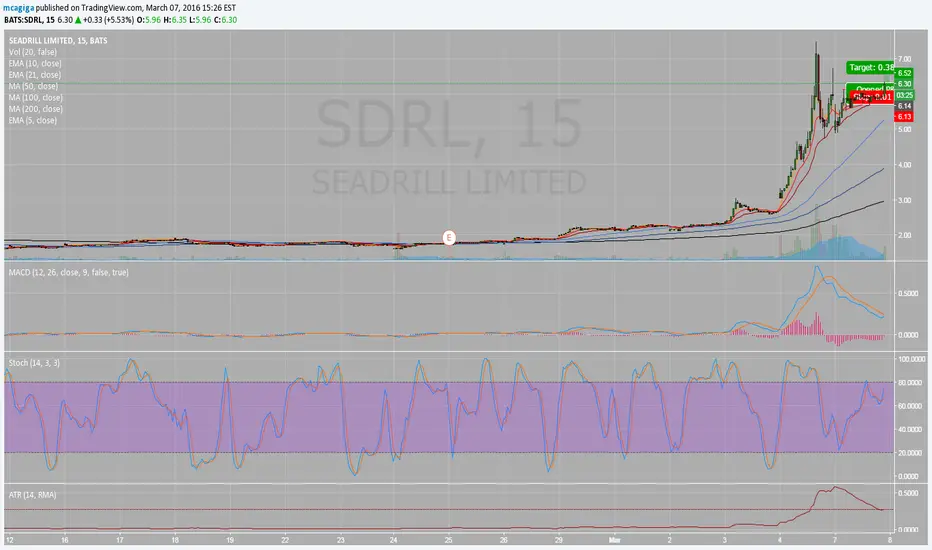
Task: Click the 100.0000 value on Stoch scale
Action: coord(912,359)
